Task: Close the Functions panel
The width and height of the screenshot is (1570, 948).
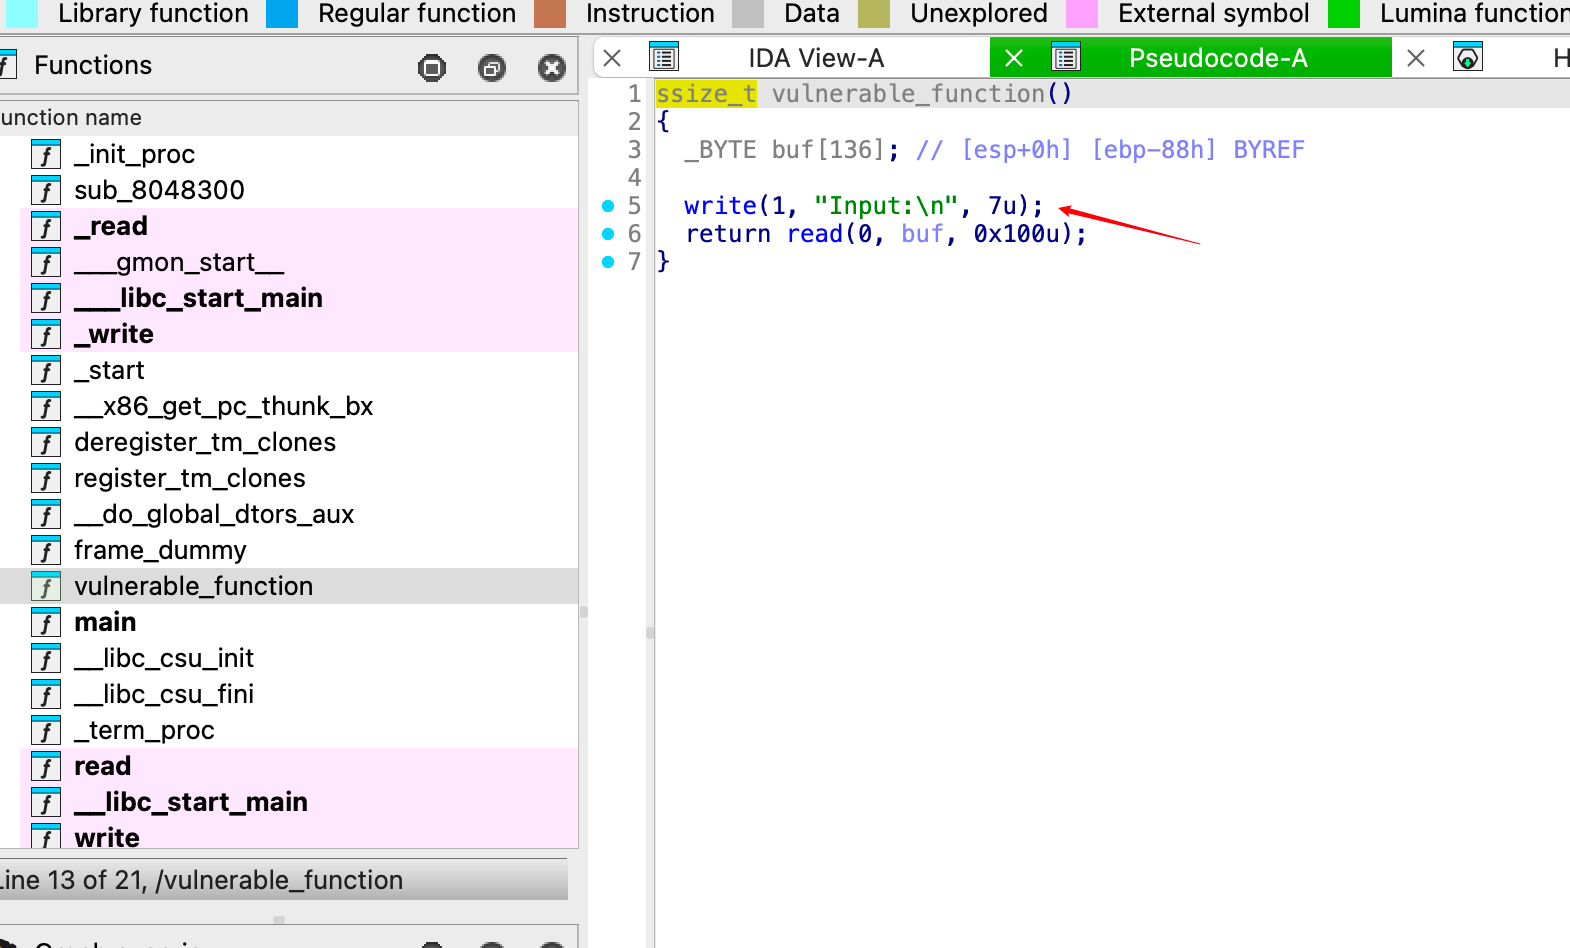Action: tap(551, 68)
